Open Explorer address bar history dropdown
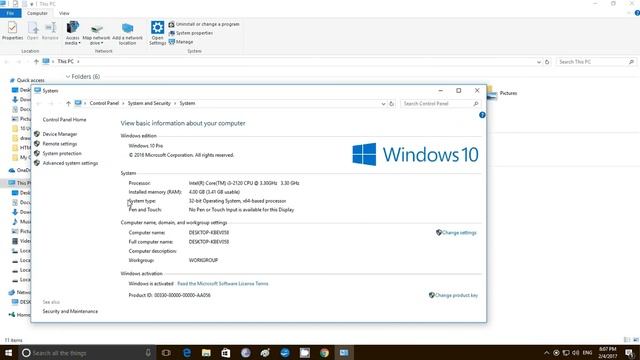 (539, 62)
